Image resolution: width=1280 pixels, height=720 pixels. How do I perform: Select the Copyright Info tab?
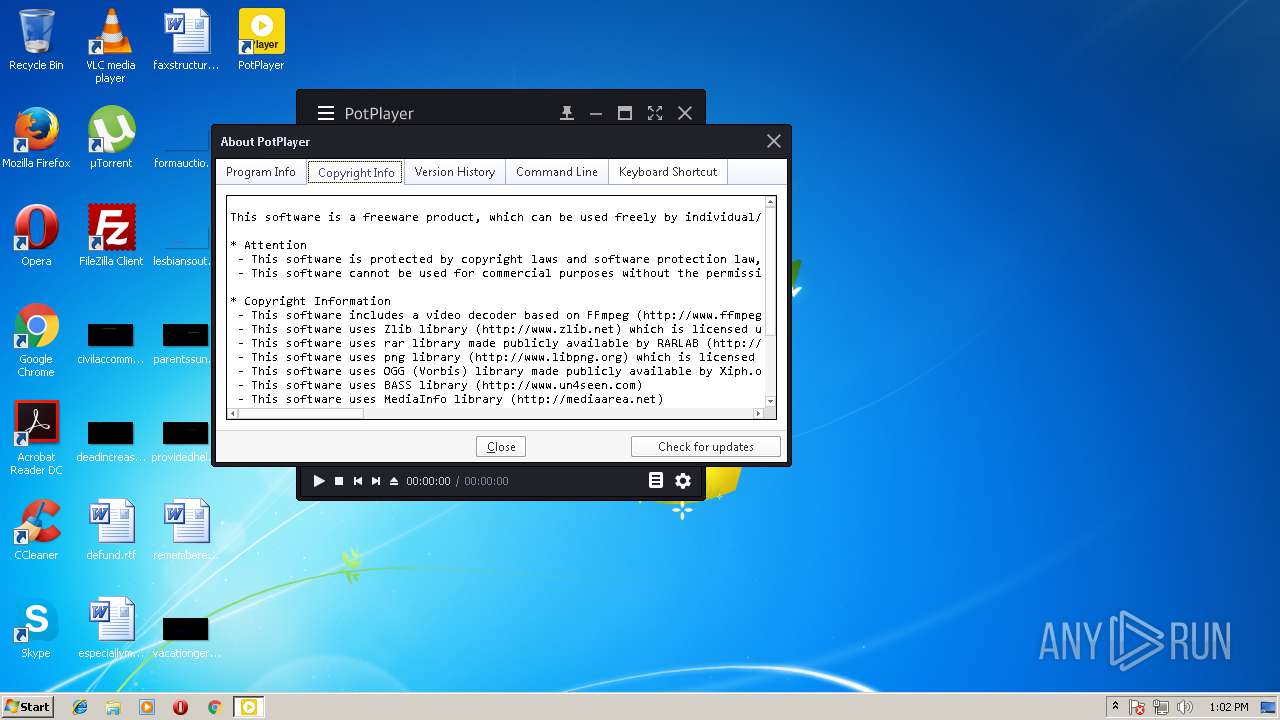click(356, 172)
